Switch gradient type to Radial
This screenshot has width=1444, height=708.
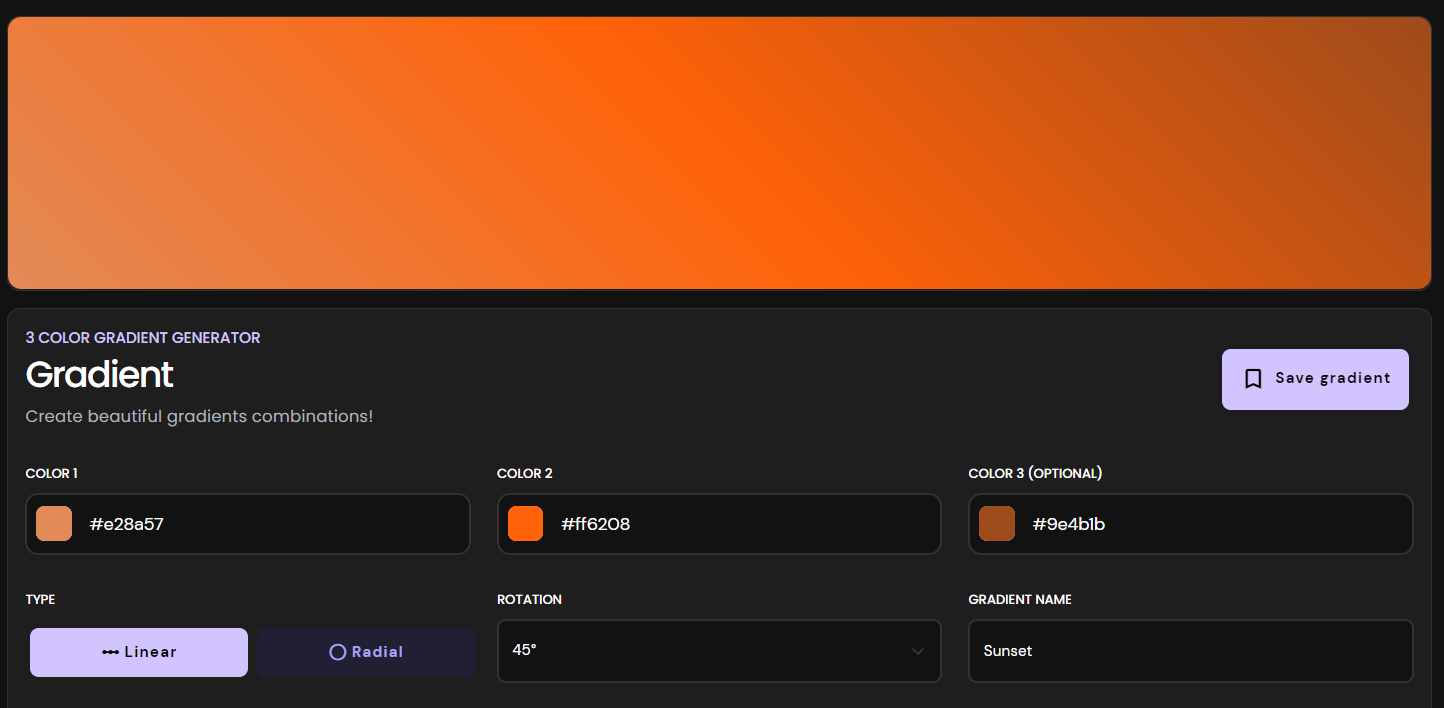pos(366,652)
